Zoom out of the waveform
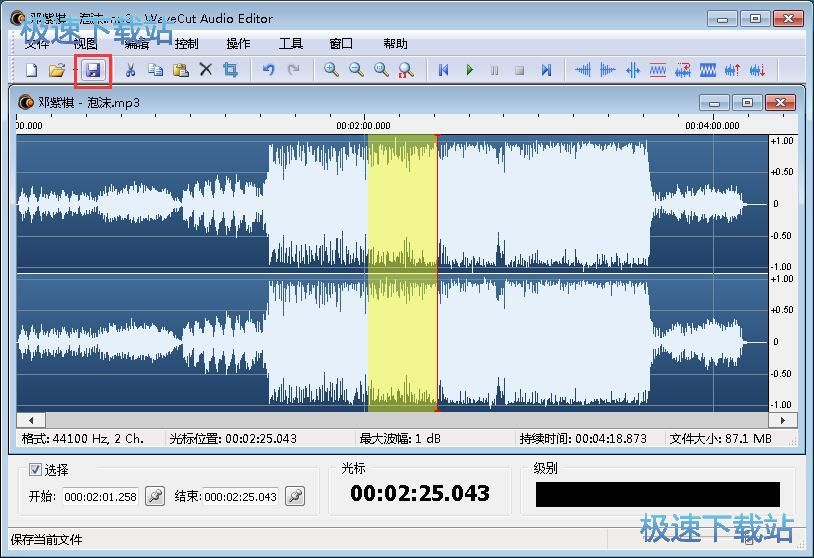The image size is (814, 558). (357, 70)
